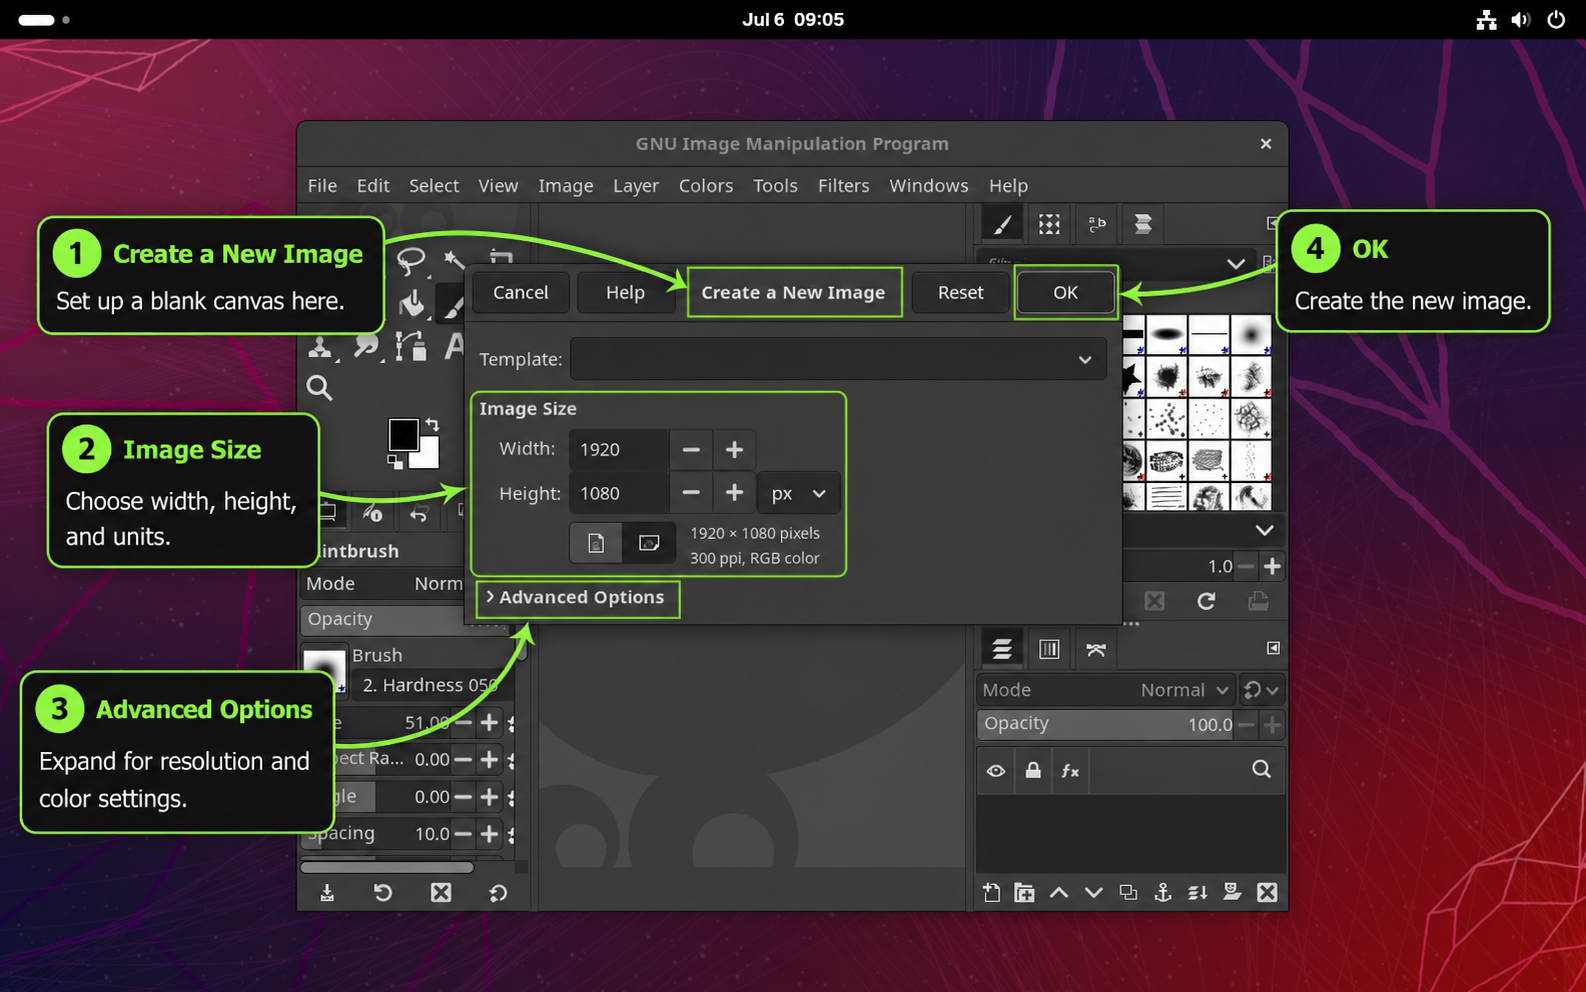Image resolution: width=1586 pixels, height=992 pixels.
Task: Open the Colors menu
Action: tap(706, 186)
